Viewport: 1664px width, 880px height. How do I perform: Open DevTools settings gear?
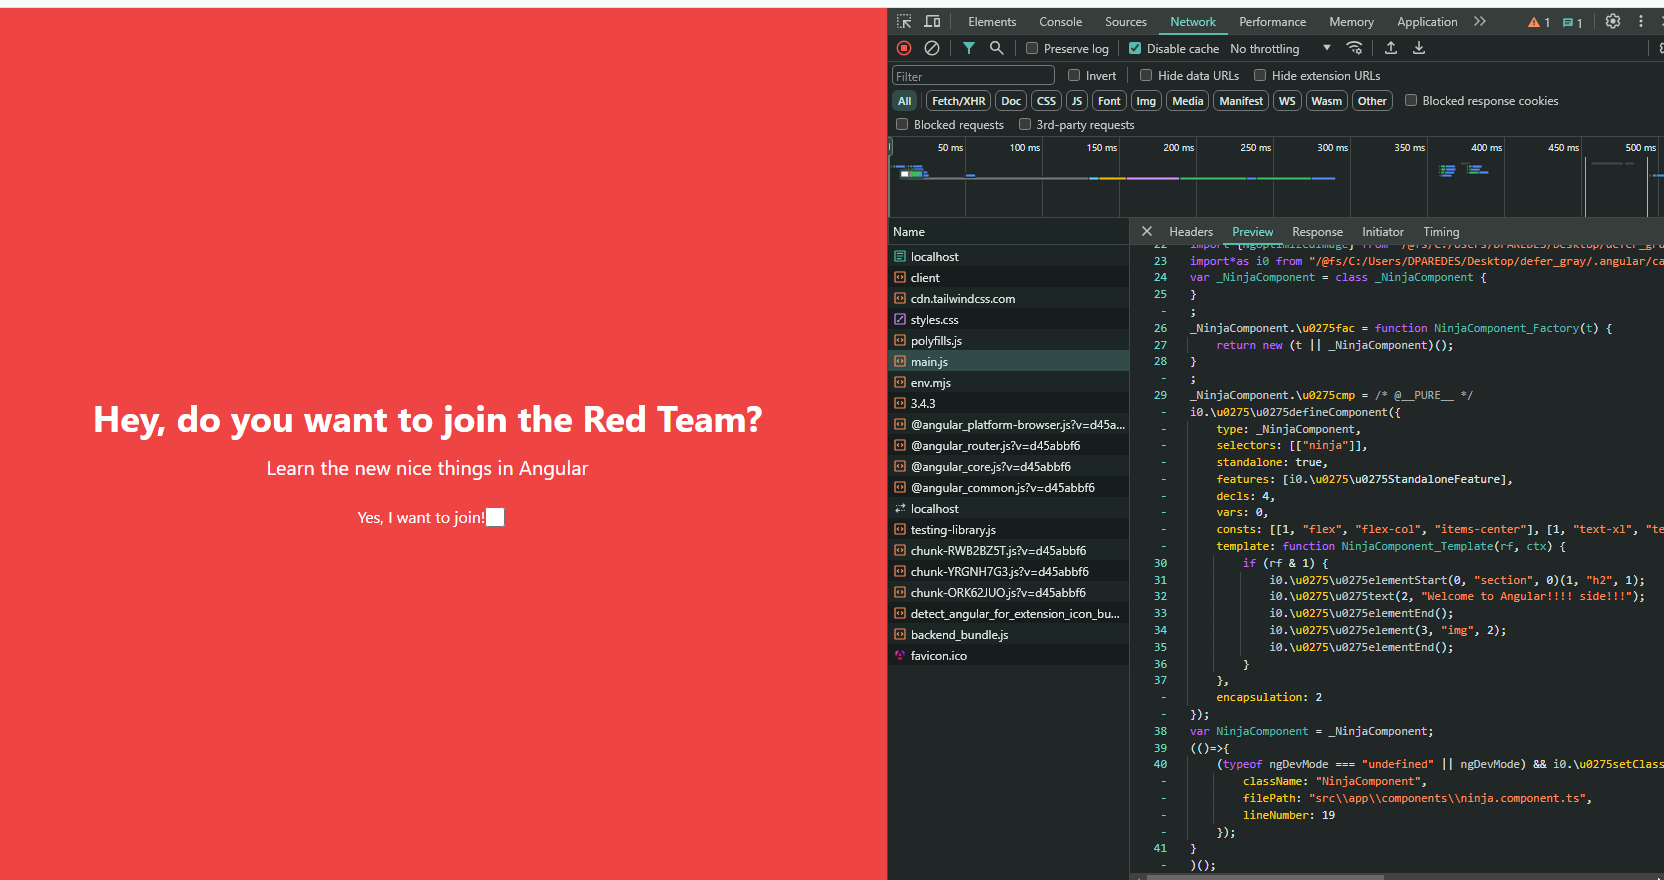tap(1613, 21)
